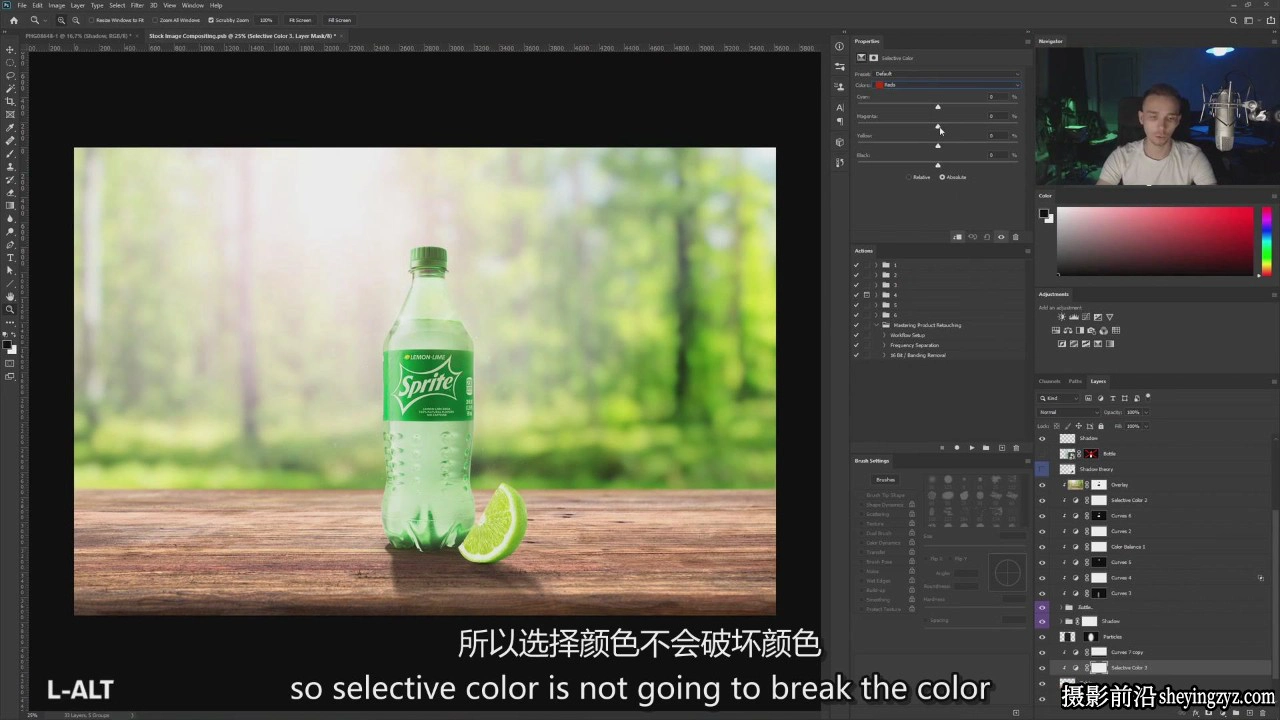Screen dimensions: 1280x720
Task: Click the Home icon in options bar
Action: (x=13, y=20)
